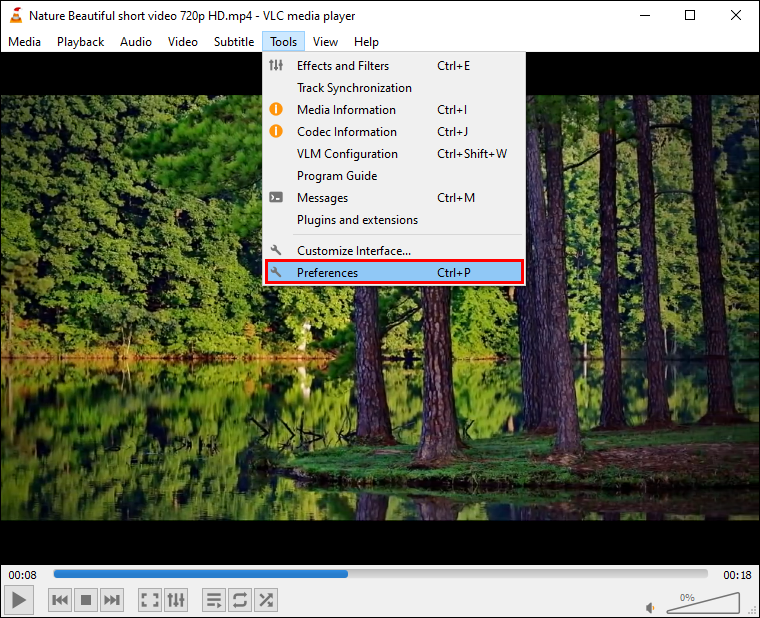760x618 pixels.
Task: Close the open Tools menu
Action: pyautogui.click(x=284, y=42)
